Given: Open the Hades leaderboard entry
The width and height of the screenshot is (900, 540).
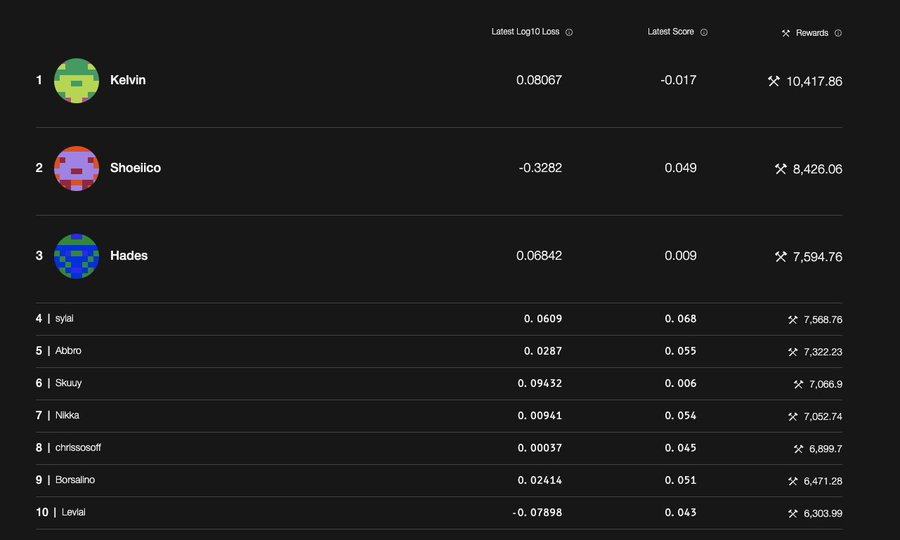Looking at the screenshot, I should (x=129, y=256).
